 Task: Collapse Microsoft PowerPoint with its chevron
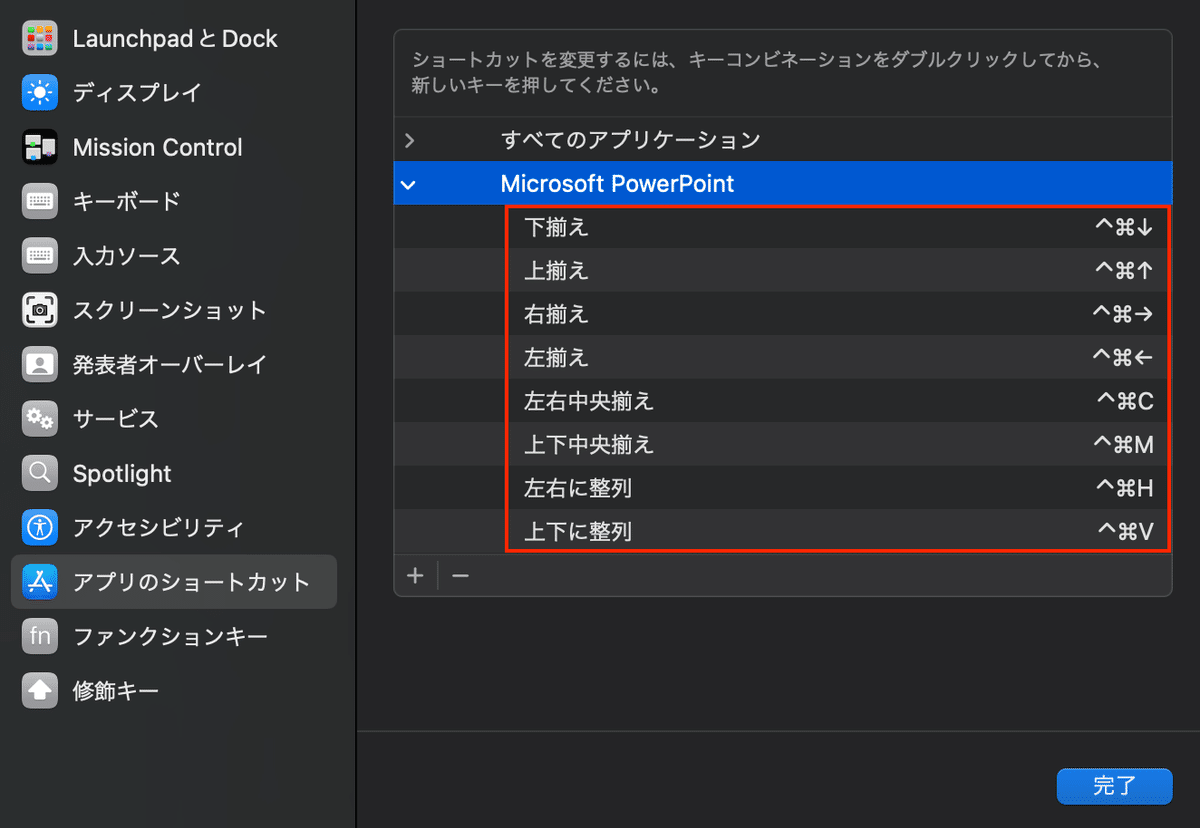409,184
